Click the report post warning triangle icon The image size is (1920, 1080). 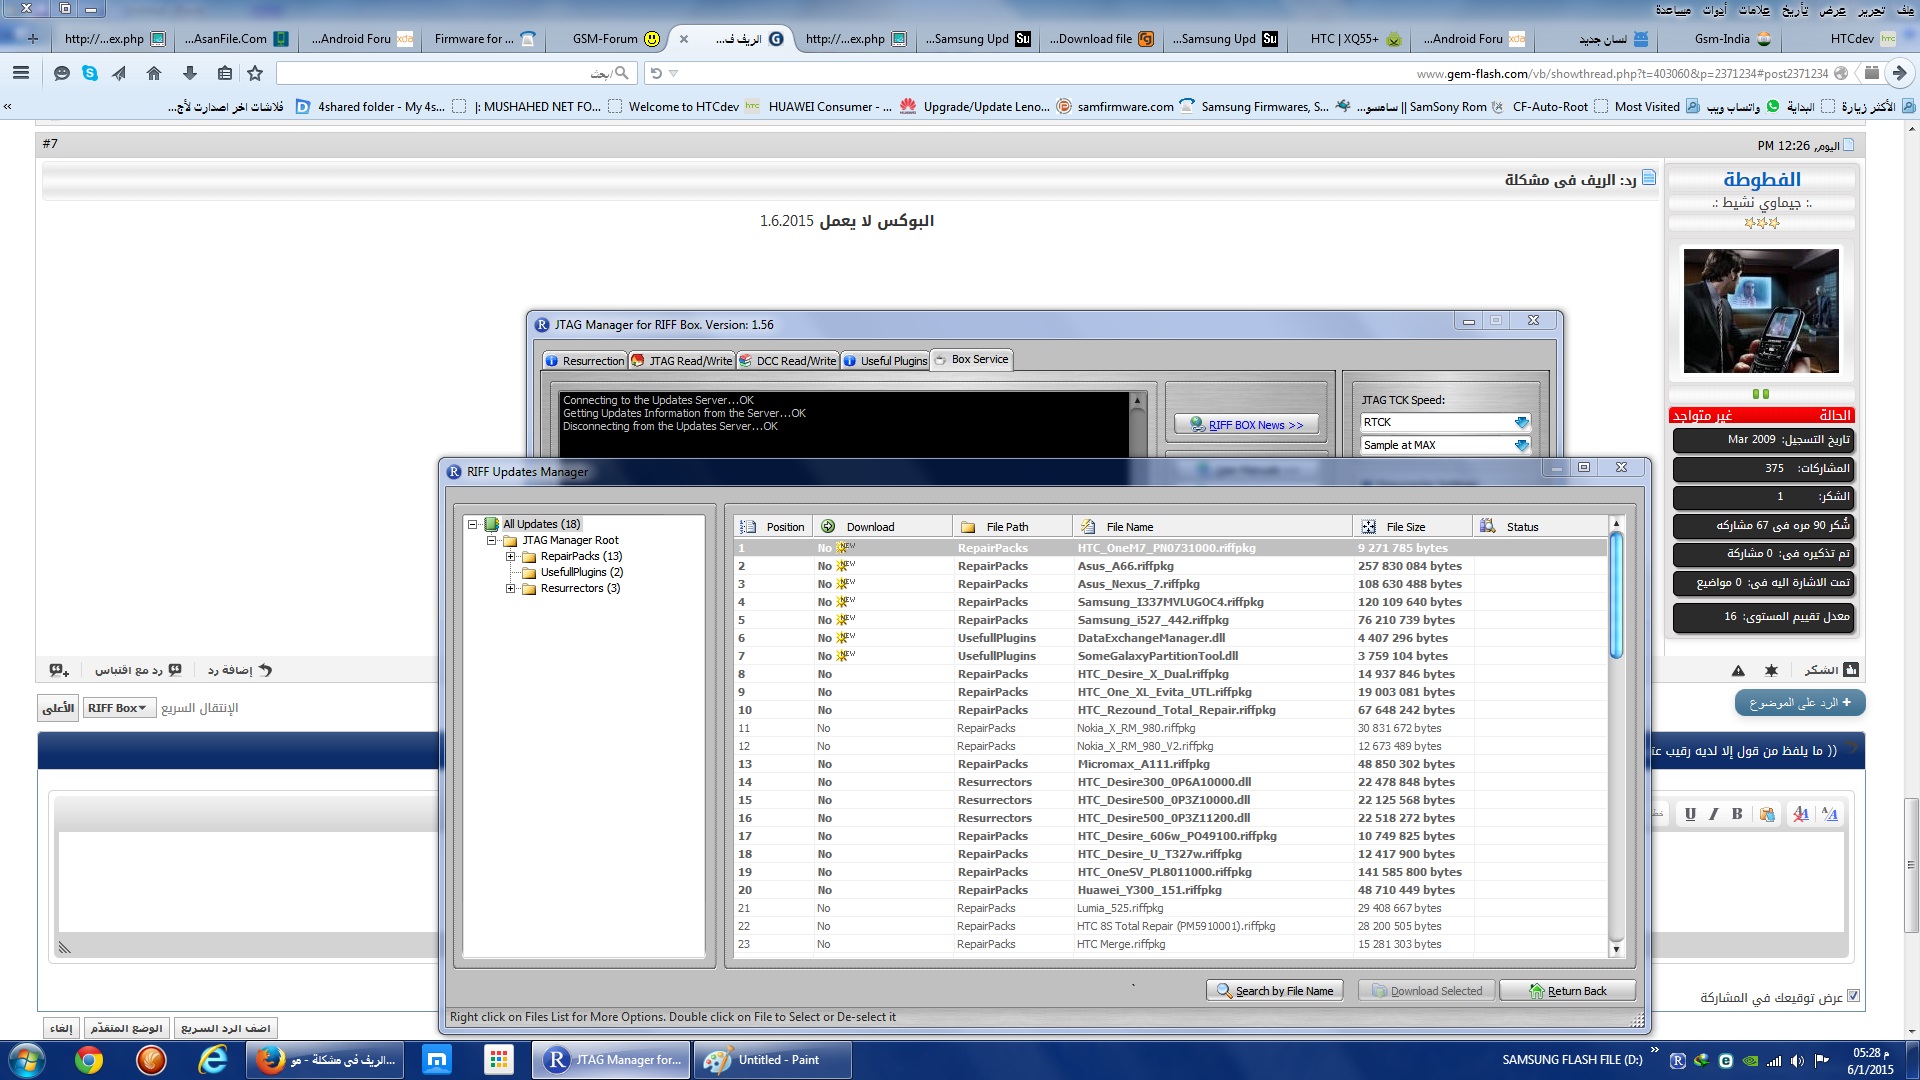tap(1738, 671)
